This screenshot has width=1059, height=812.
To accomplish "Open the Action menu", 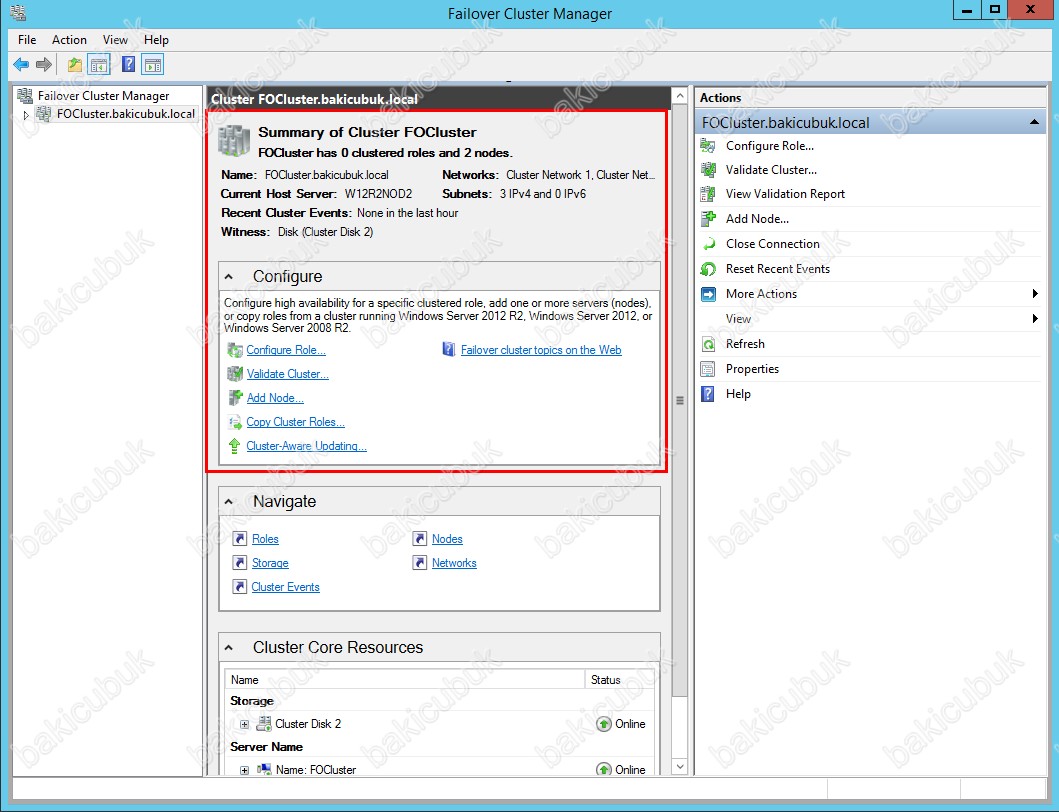I will pyautogui.click(x=70, y=40).
